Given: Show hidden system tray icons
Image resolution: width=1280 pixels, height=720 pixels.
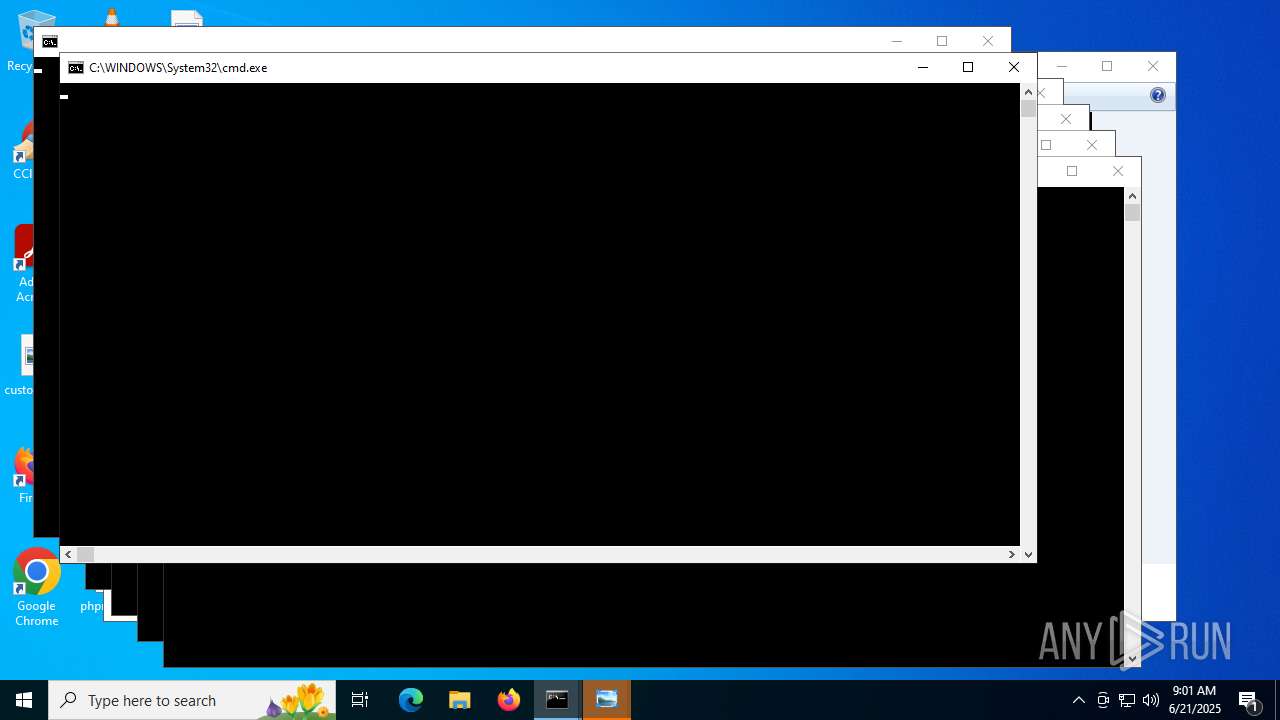Looking at the screenshot, I should click(x=1078, y=700).
